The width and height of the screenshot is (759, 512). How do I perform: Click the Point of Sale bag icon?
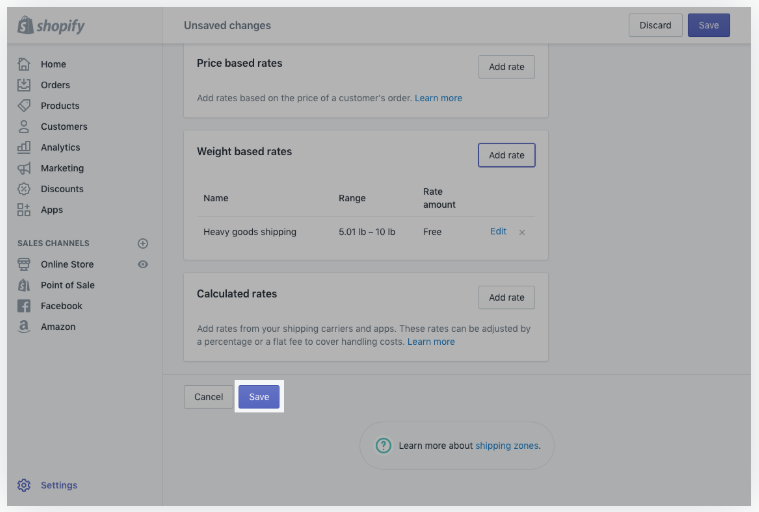24,285
